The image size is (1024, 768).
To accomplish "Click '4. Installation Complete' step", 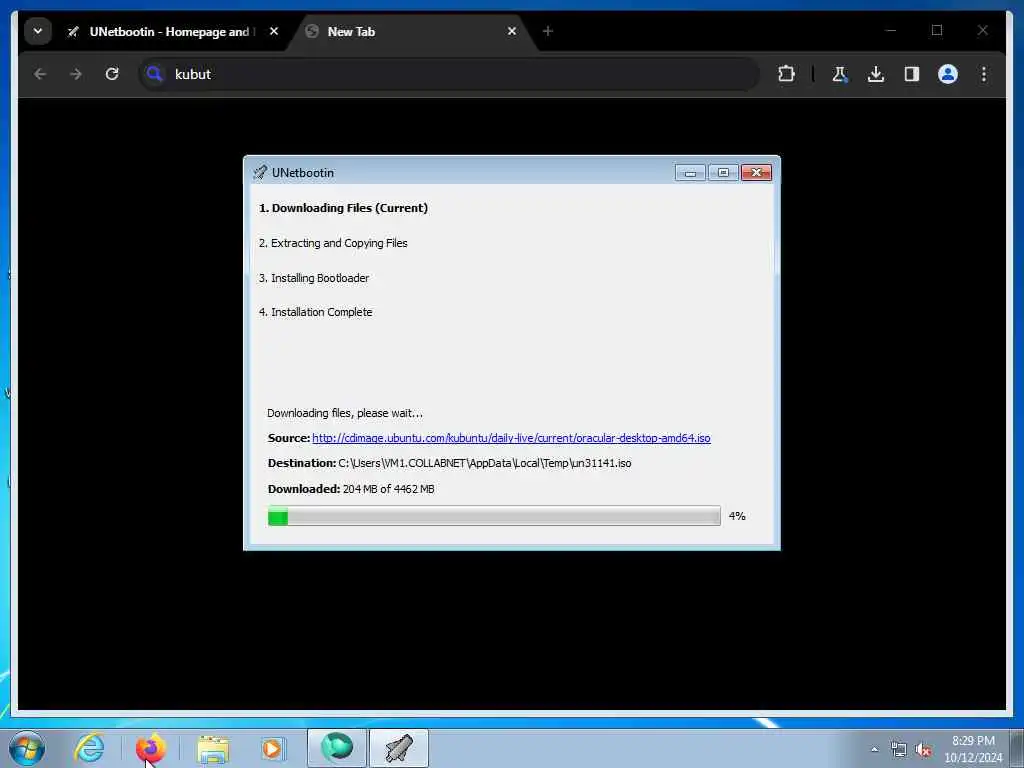I will [315, 312].
